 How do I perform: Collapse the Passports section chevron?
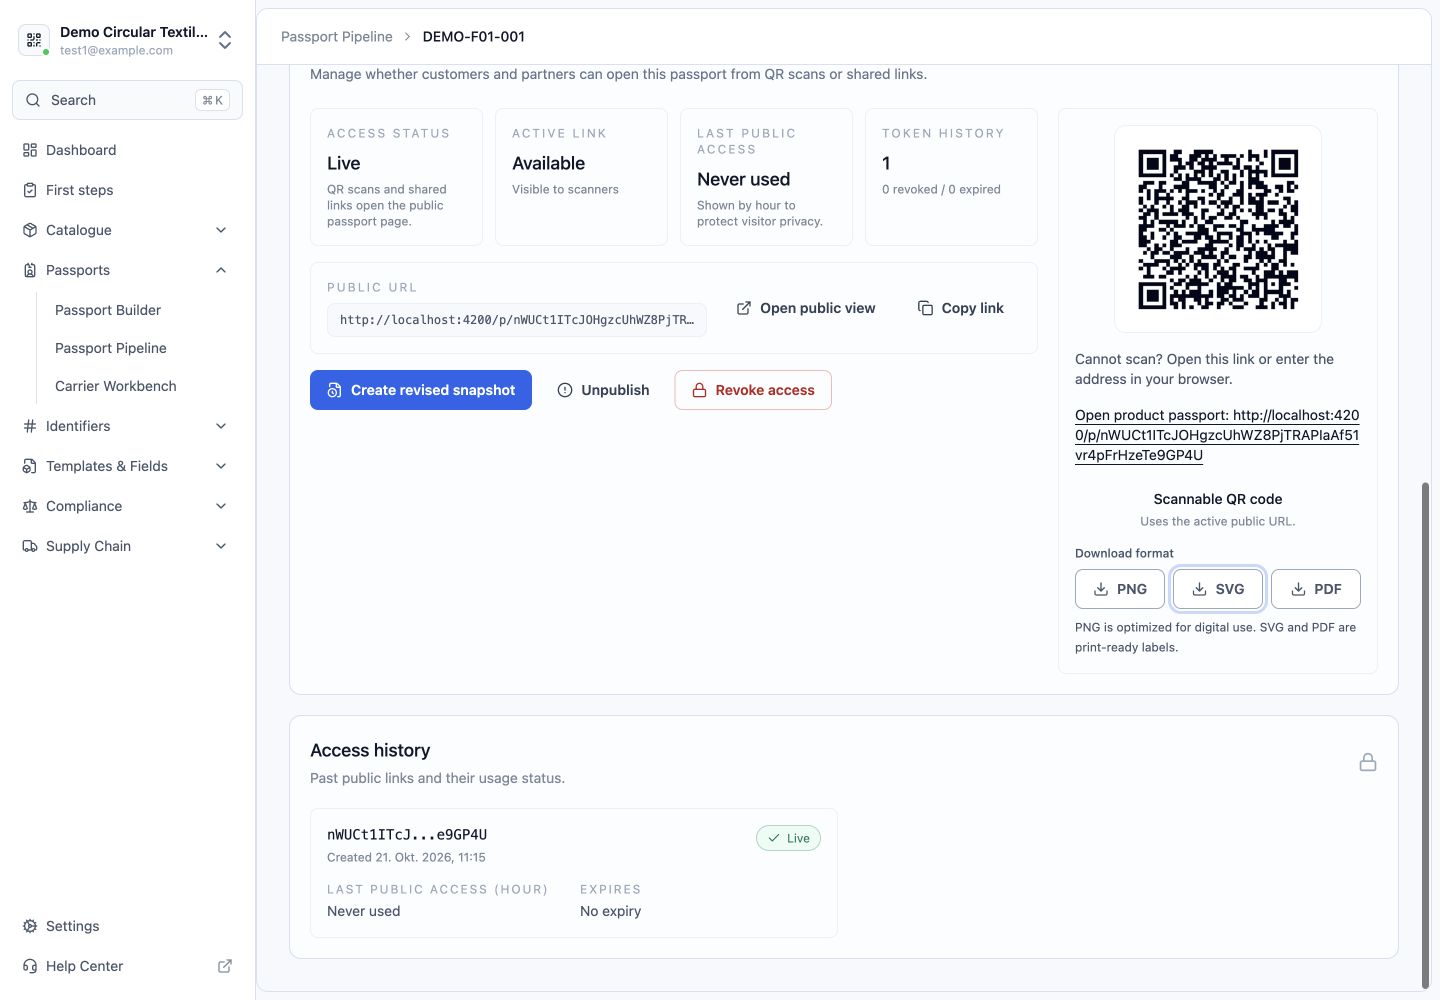221,270
